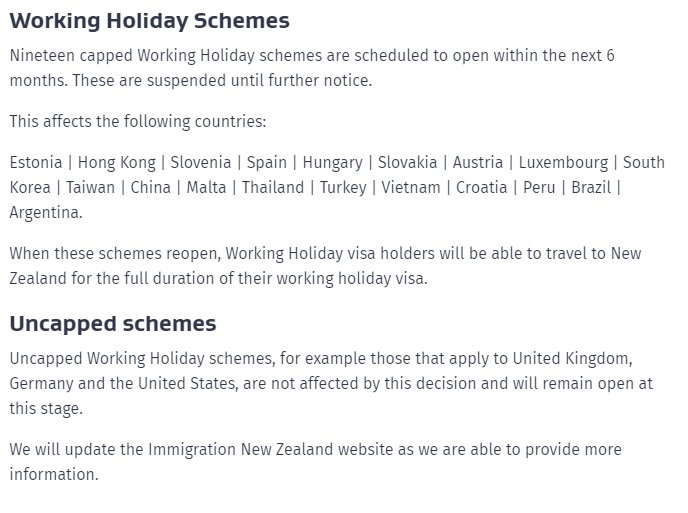The height and width of the screenshot is (513, 688).
Task: Select Slovenia in the country list
Action: click(200, 162)
